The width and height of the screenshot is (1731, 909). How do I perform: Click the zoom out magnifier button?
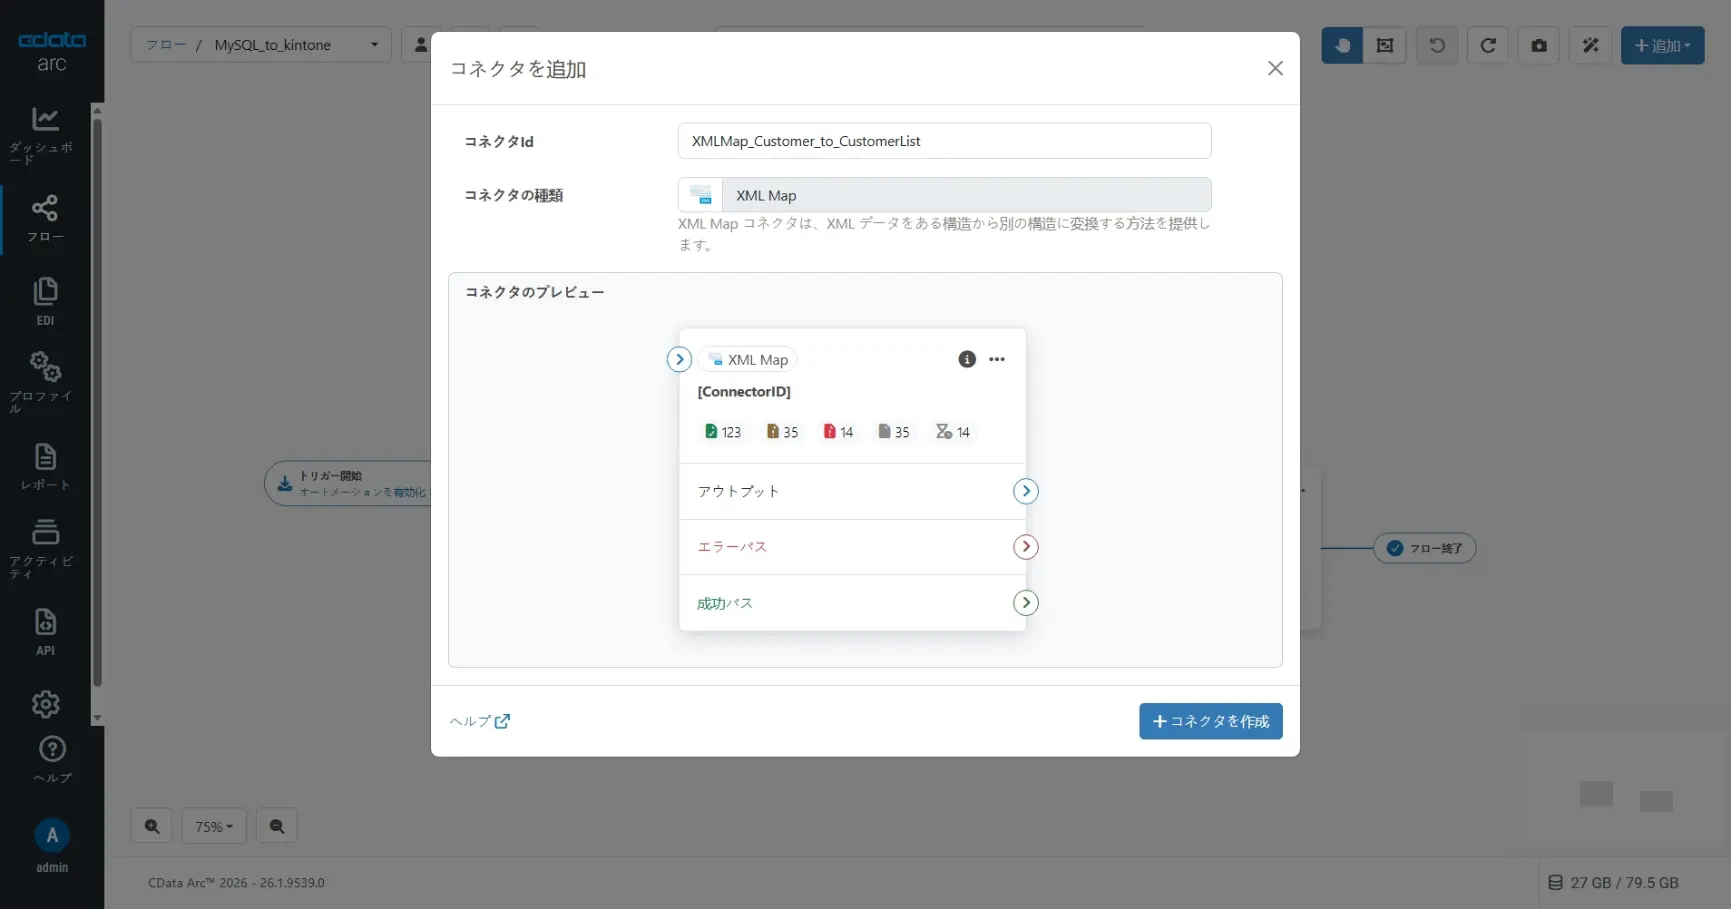(277, 826)
